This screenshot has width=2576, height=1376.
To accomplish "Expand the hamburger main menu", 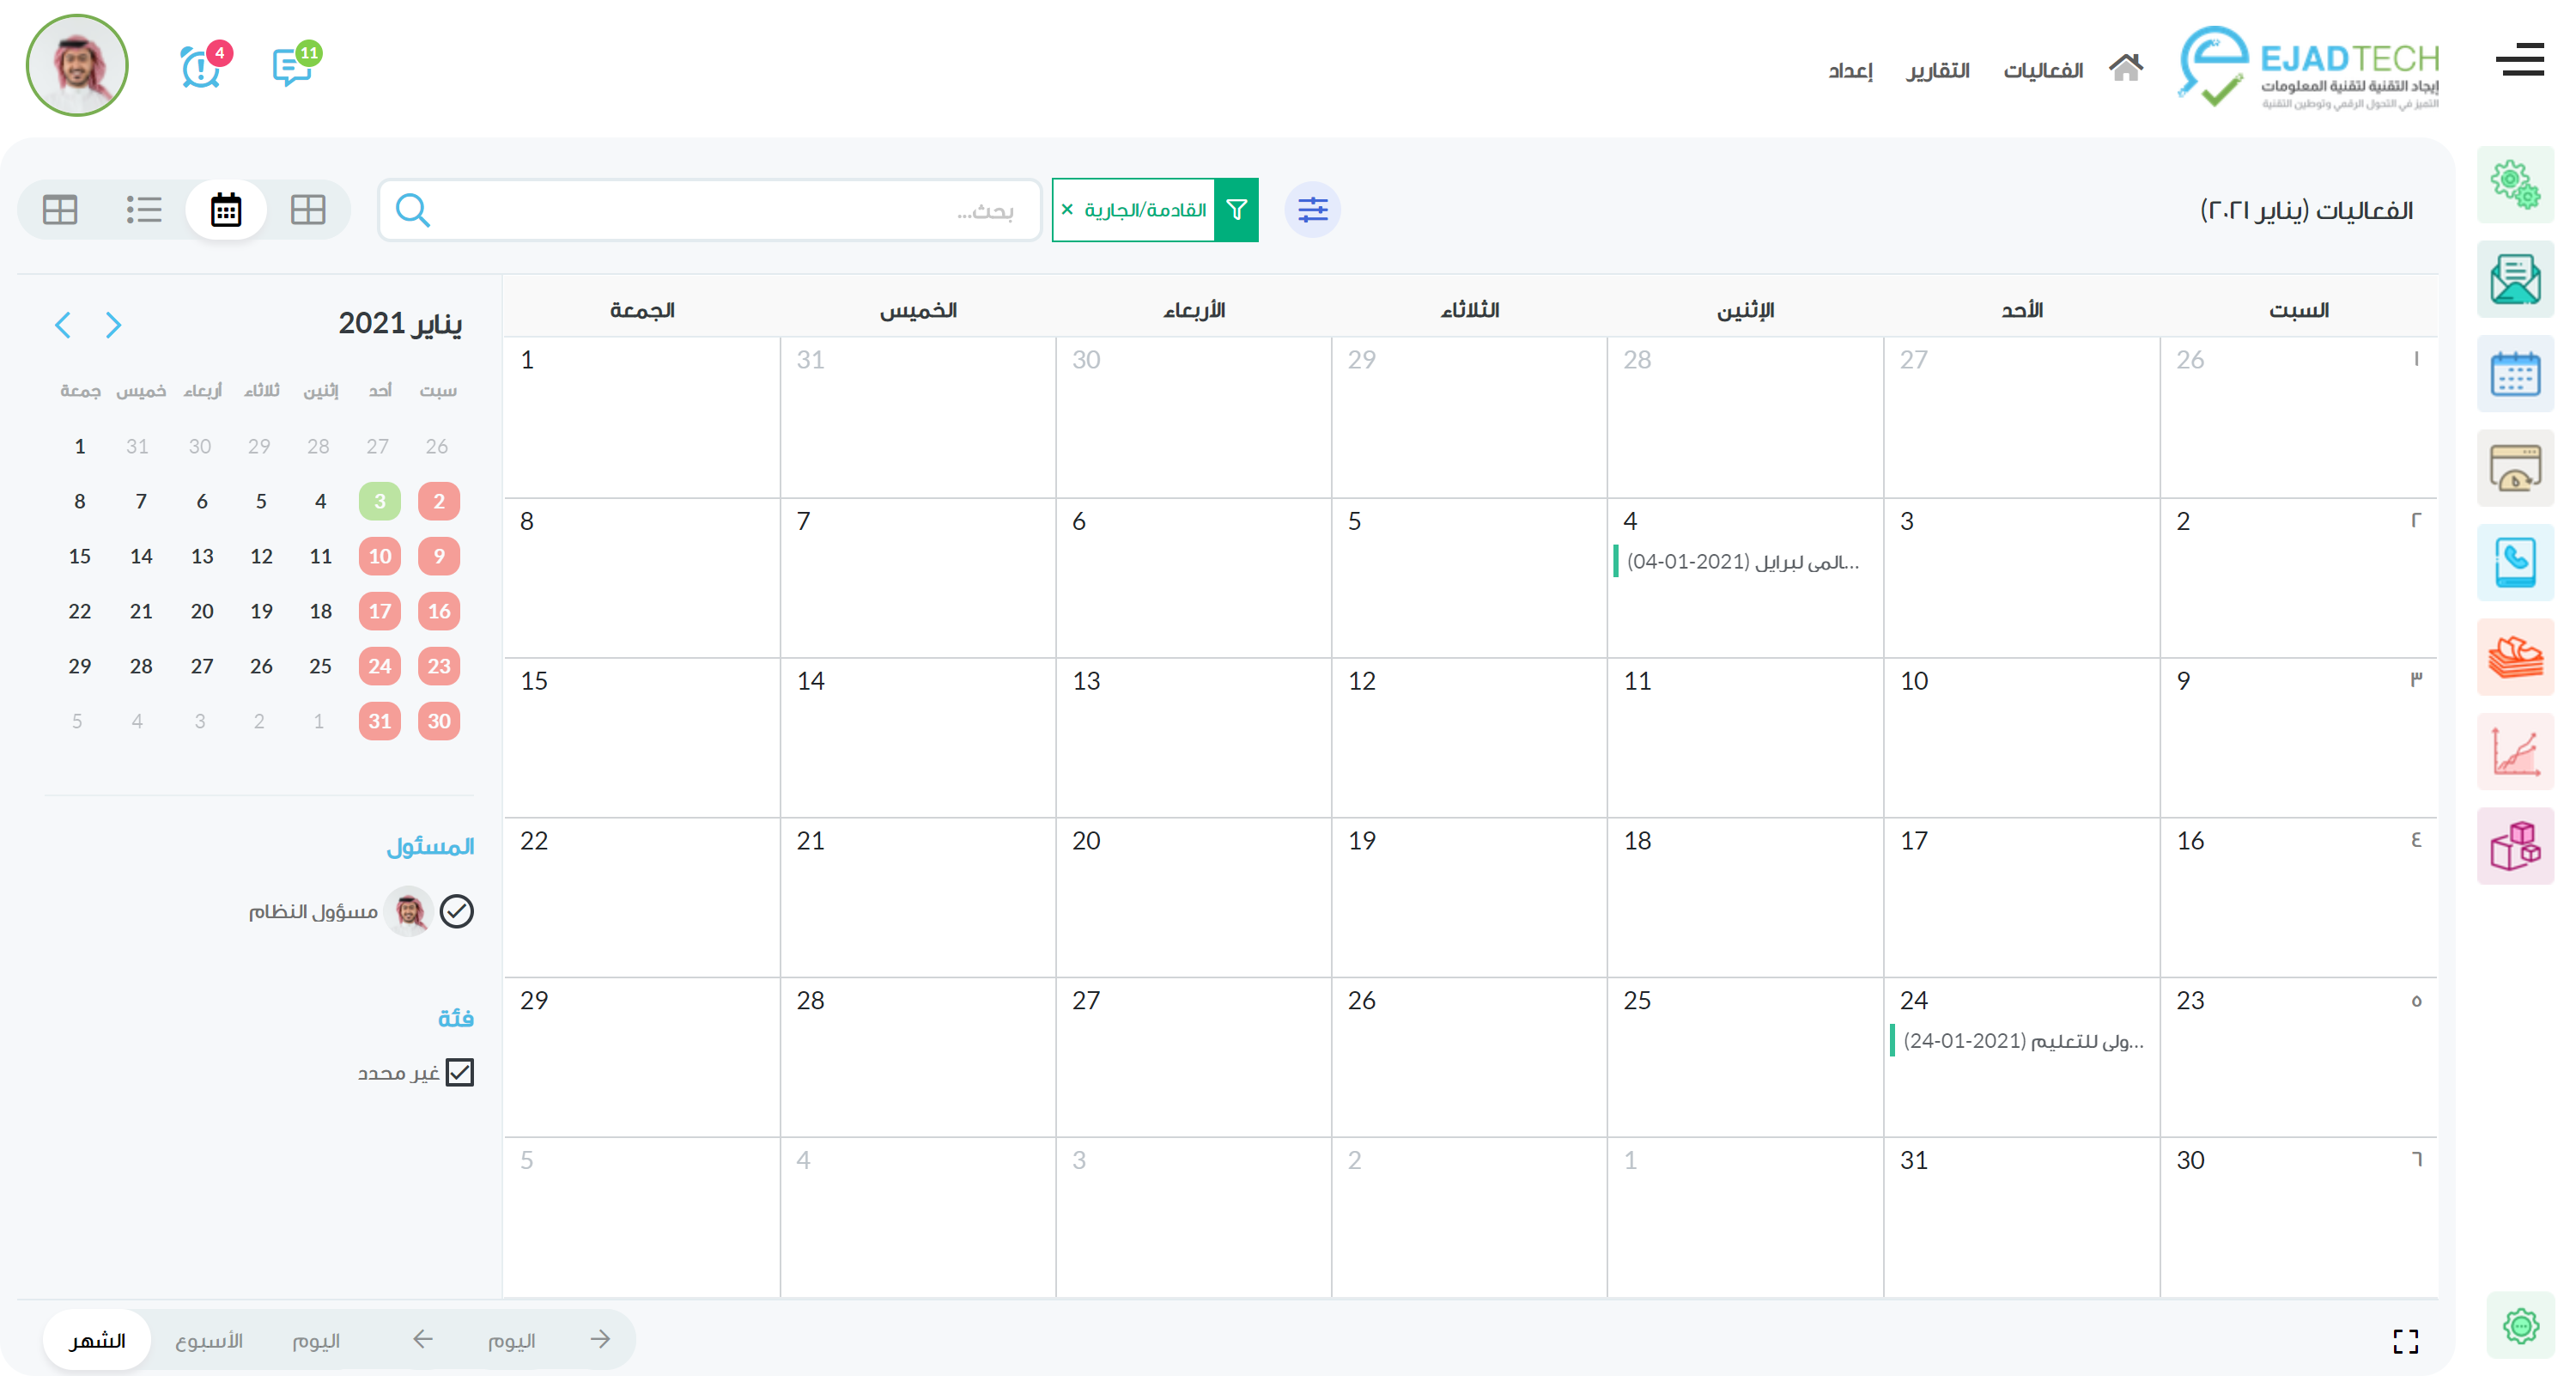I will tap(2519, 60).
